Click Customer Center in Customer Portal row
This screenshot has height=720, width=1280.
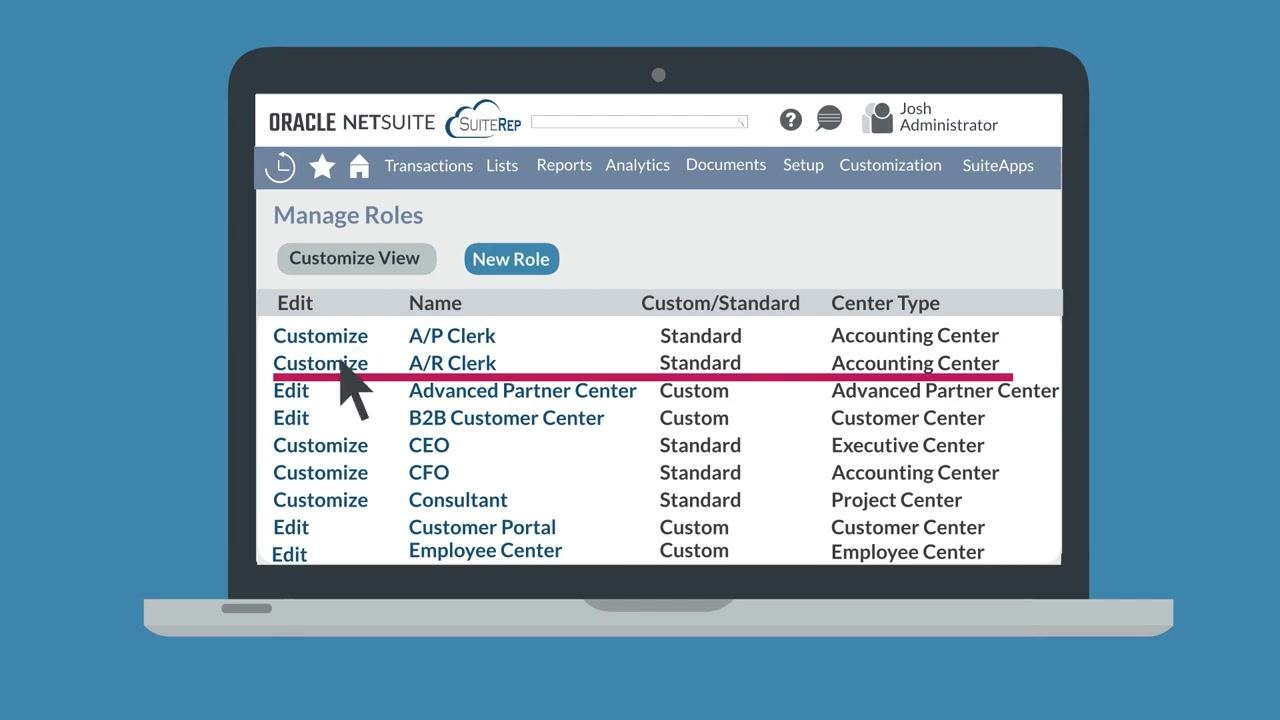click(907, 527)
